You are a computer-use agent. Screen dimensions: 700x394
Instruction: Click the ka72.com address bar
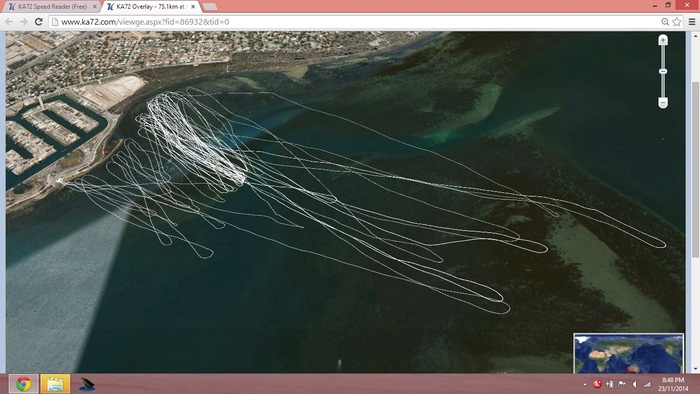point(355,22)
